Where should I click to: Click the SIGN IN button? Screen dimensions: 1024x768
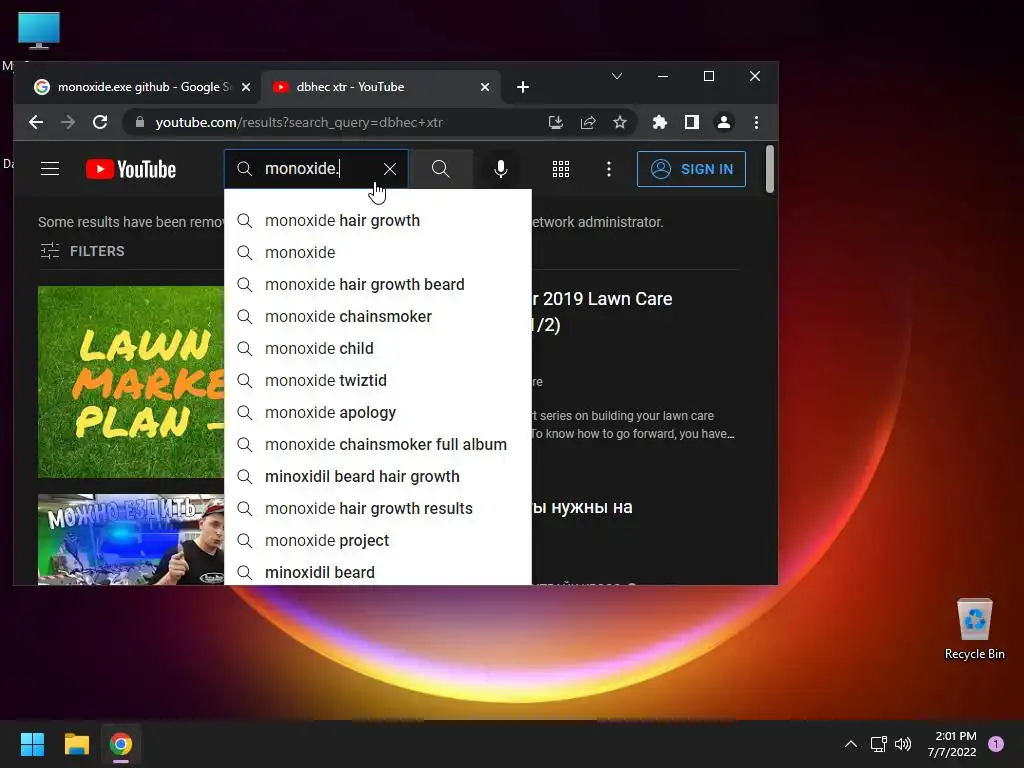[x=691, y=169]
